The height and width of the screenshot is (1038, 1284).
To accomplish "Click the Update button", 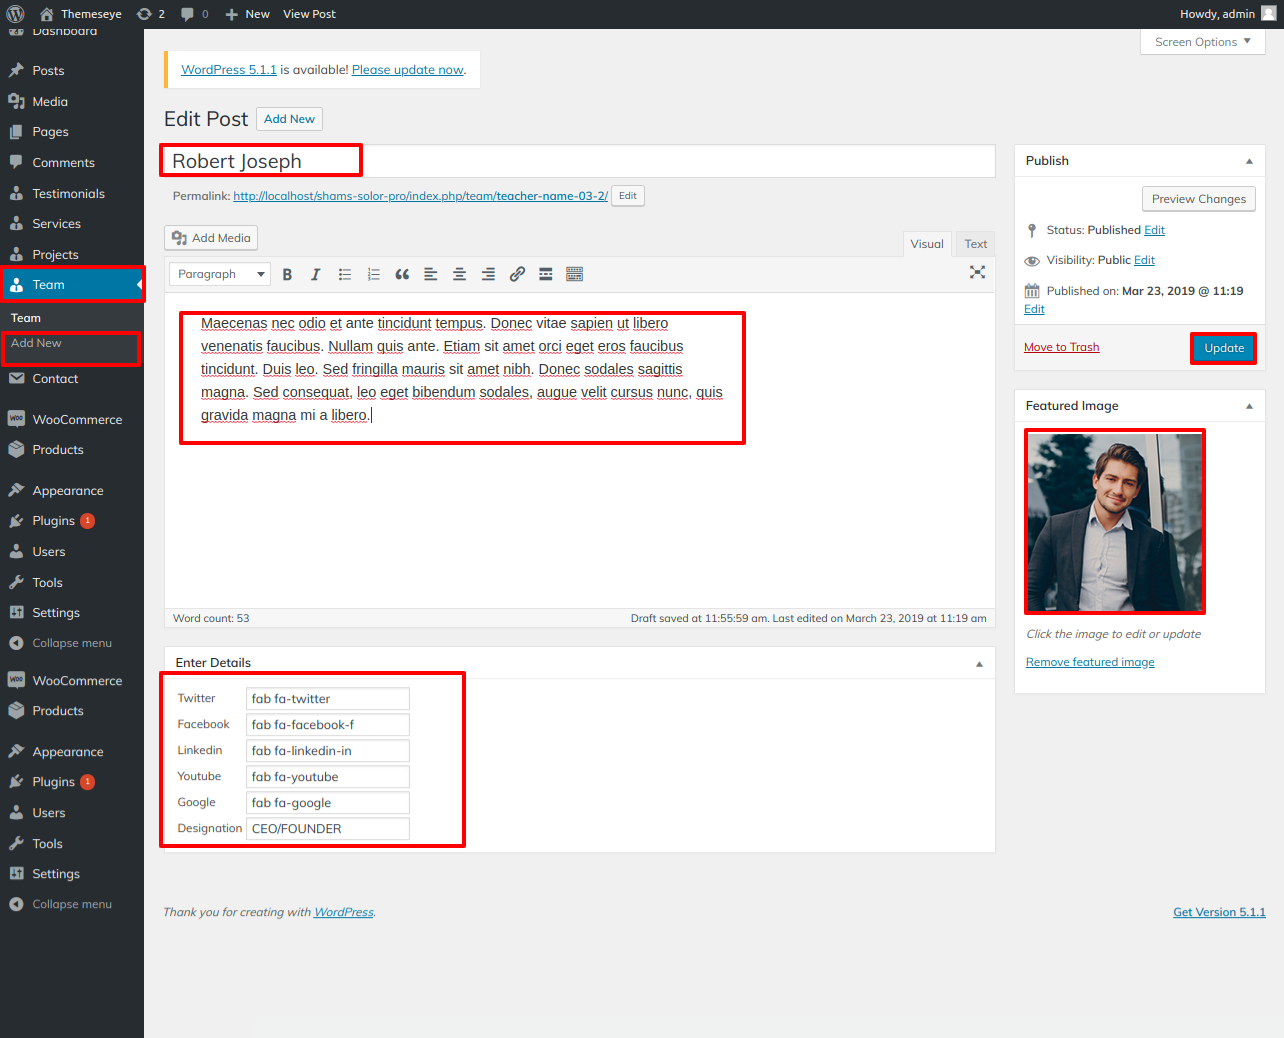I will tap(1223, 348).
